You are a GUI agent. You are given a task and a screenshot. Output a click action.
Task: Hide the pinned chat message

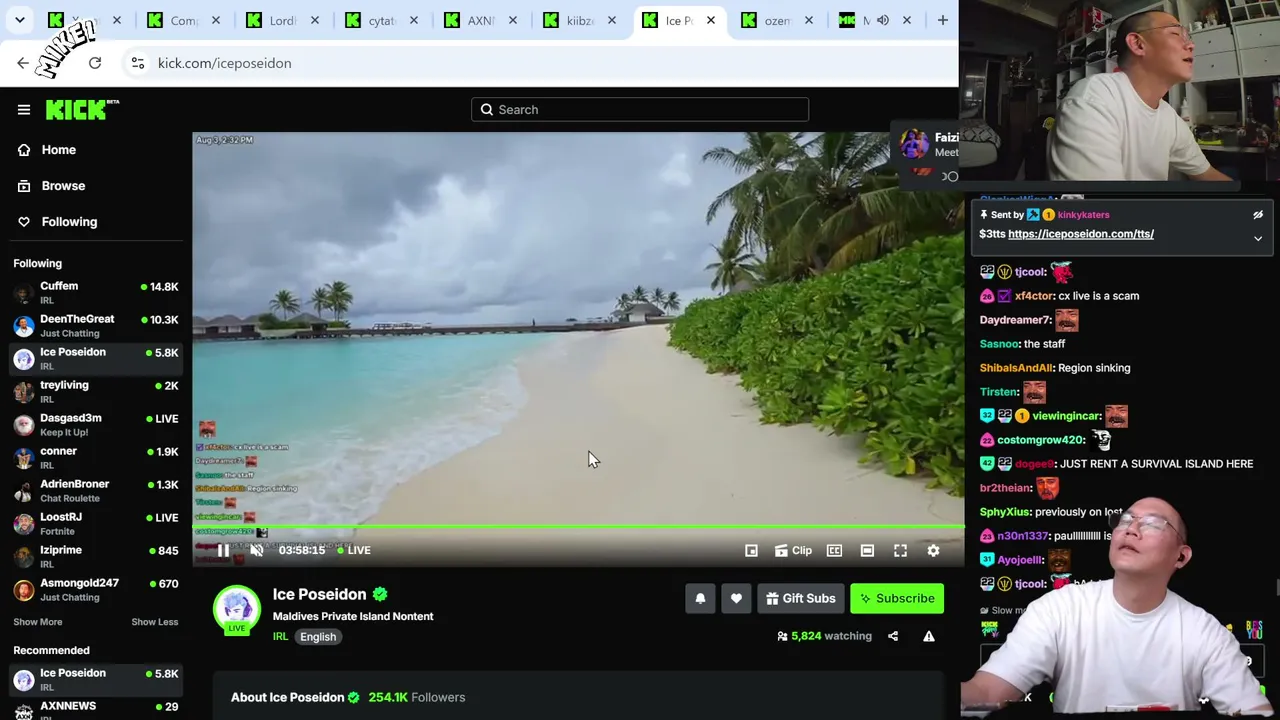tap(1258, 215)
